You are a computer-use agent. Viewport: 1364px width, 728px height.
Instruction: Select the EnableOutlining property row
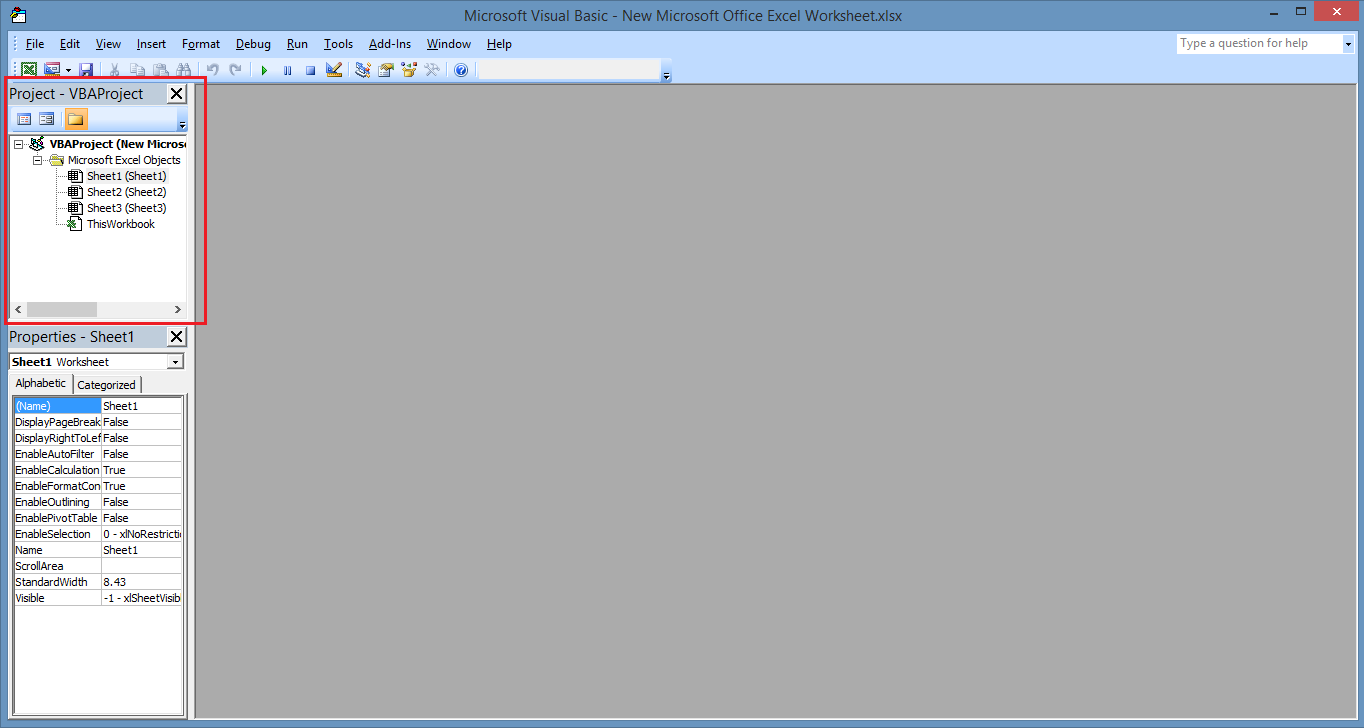(x=98, y=502)
